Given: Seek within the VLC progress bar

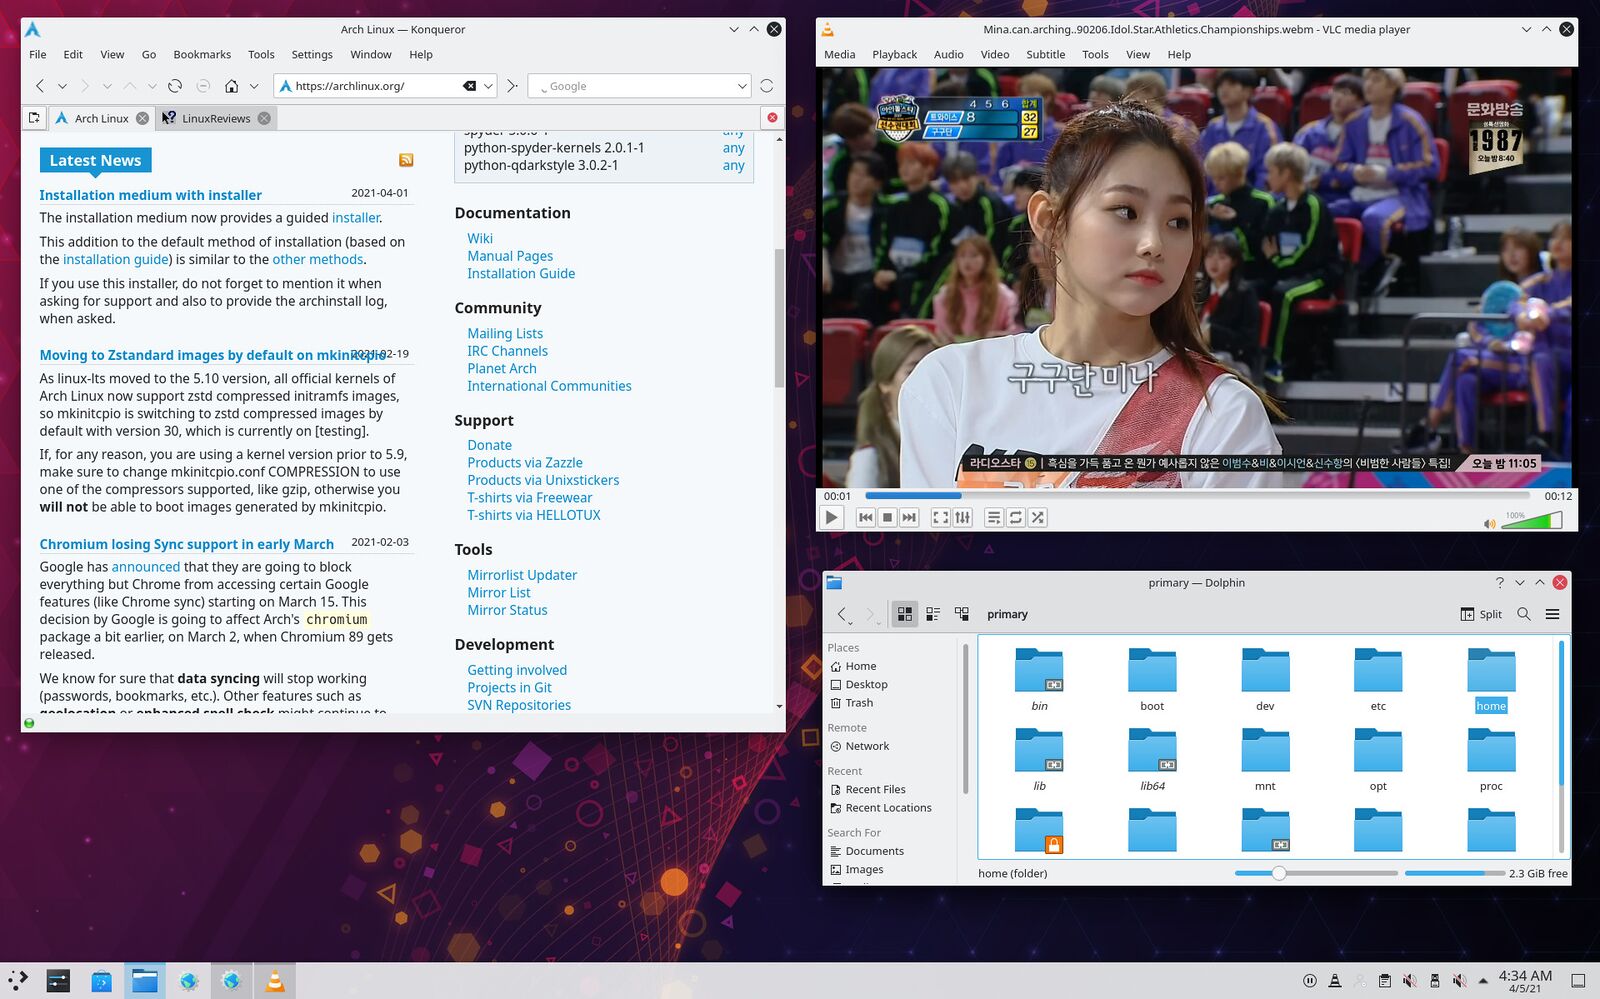Looking at the screenshot, I should click(1197, 495).
